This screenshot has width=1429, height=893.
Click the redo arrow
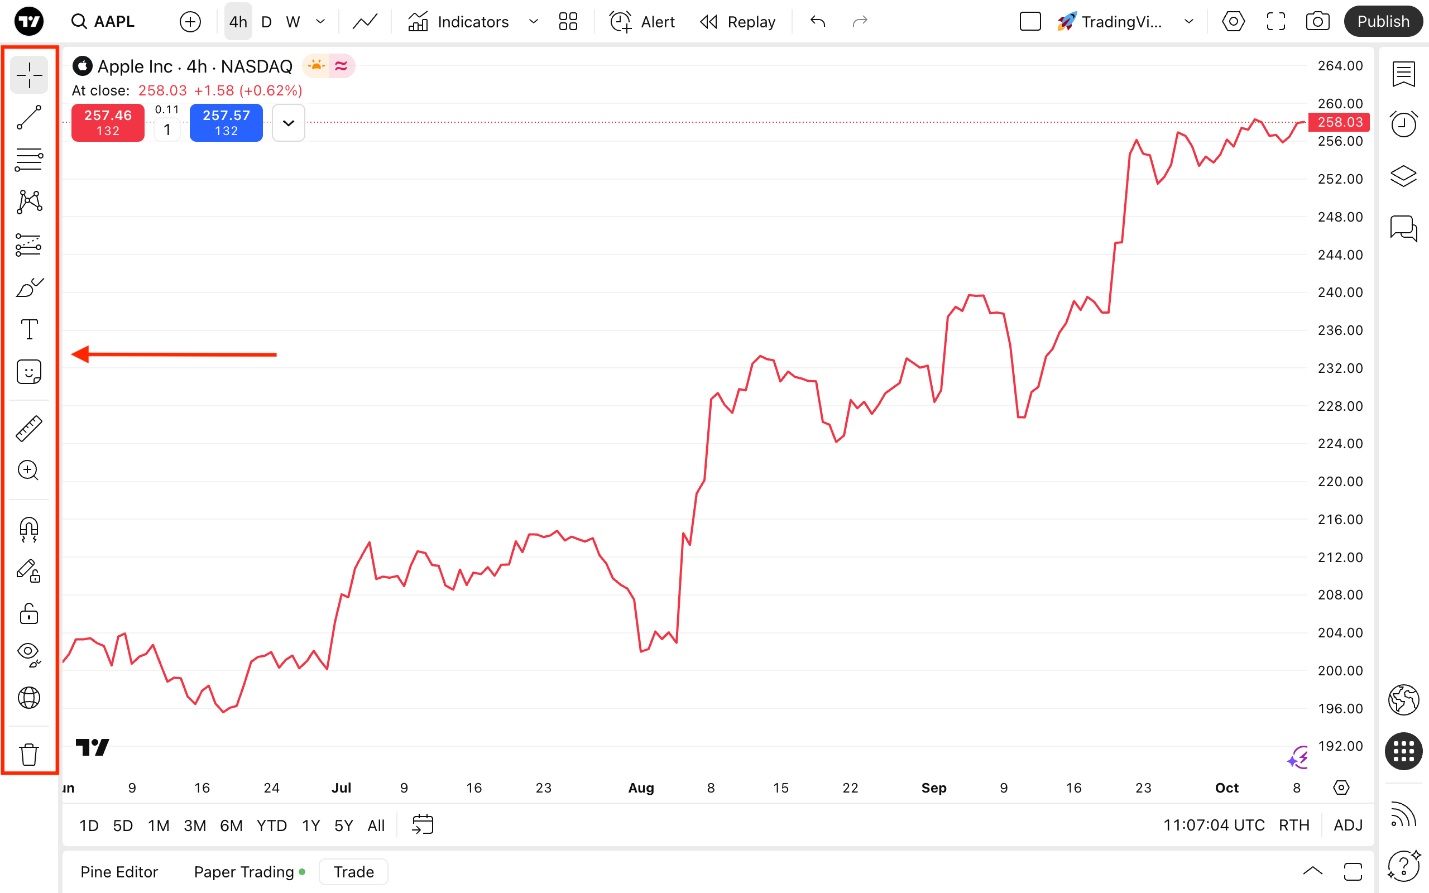click(860, 21)
